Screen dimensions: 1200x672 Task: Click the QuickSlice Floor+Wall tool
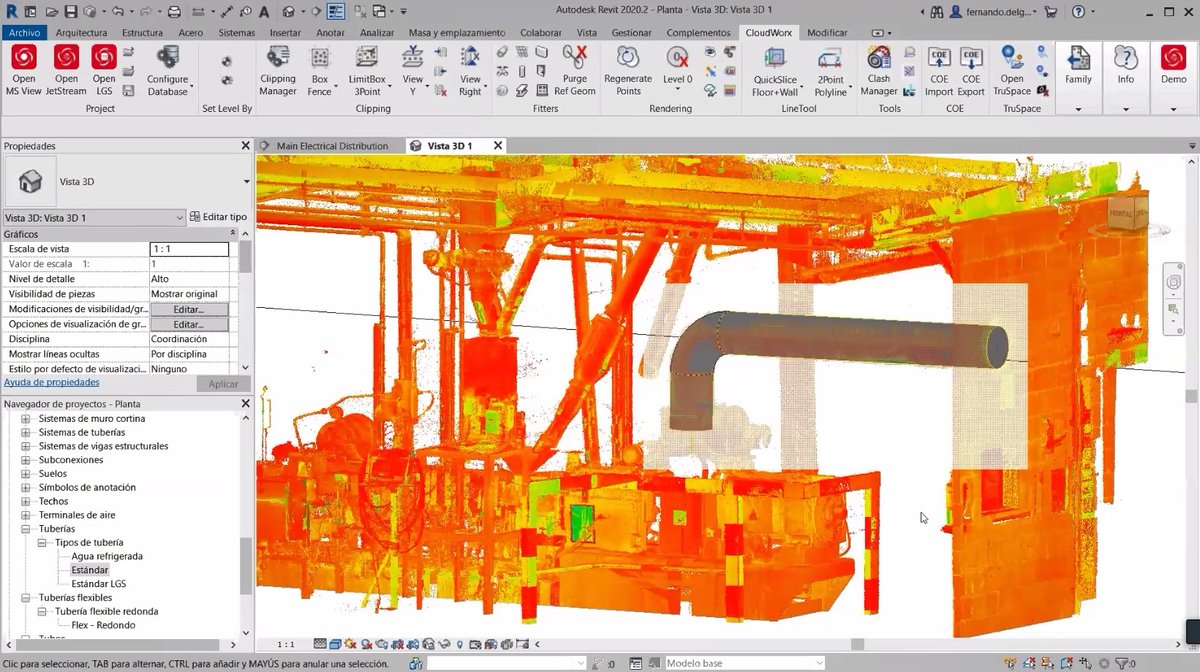(775, 70)
